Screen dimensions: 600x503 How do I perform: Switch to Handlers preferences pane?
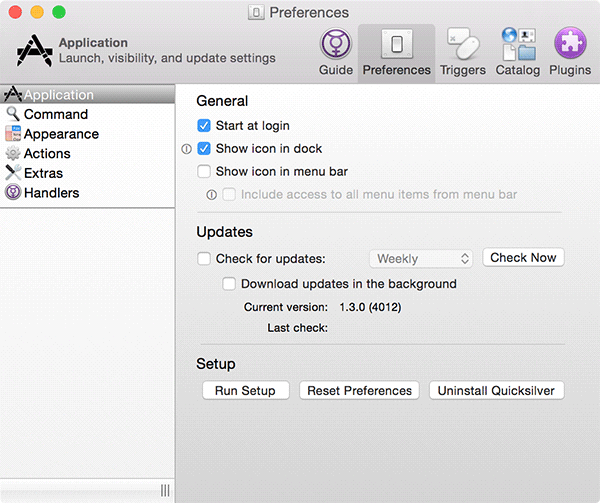(x=51, y=193)
